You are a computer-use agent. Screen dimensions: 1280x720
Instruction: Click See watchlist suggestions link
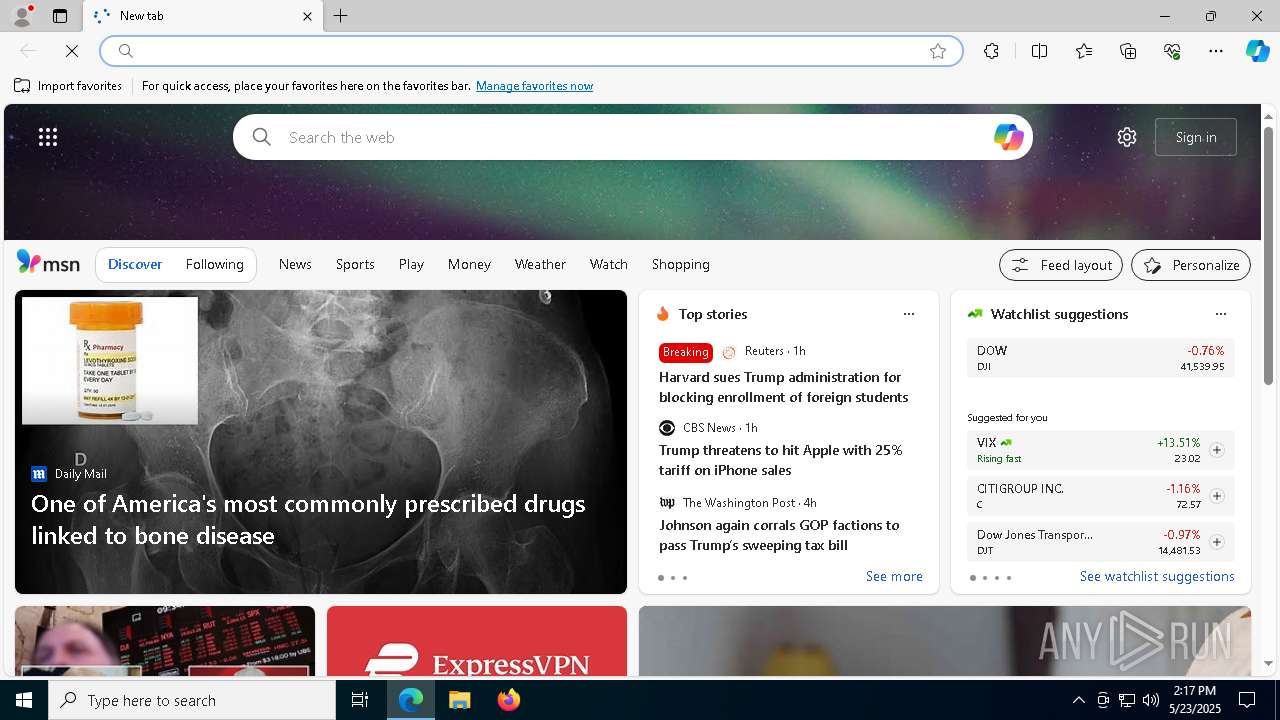coord(1157,577)
